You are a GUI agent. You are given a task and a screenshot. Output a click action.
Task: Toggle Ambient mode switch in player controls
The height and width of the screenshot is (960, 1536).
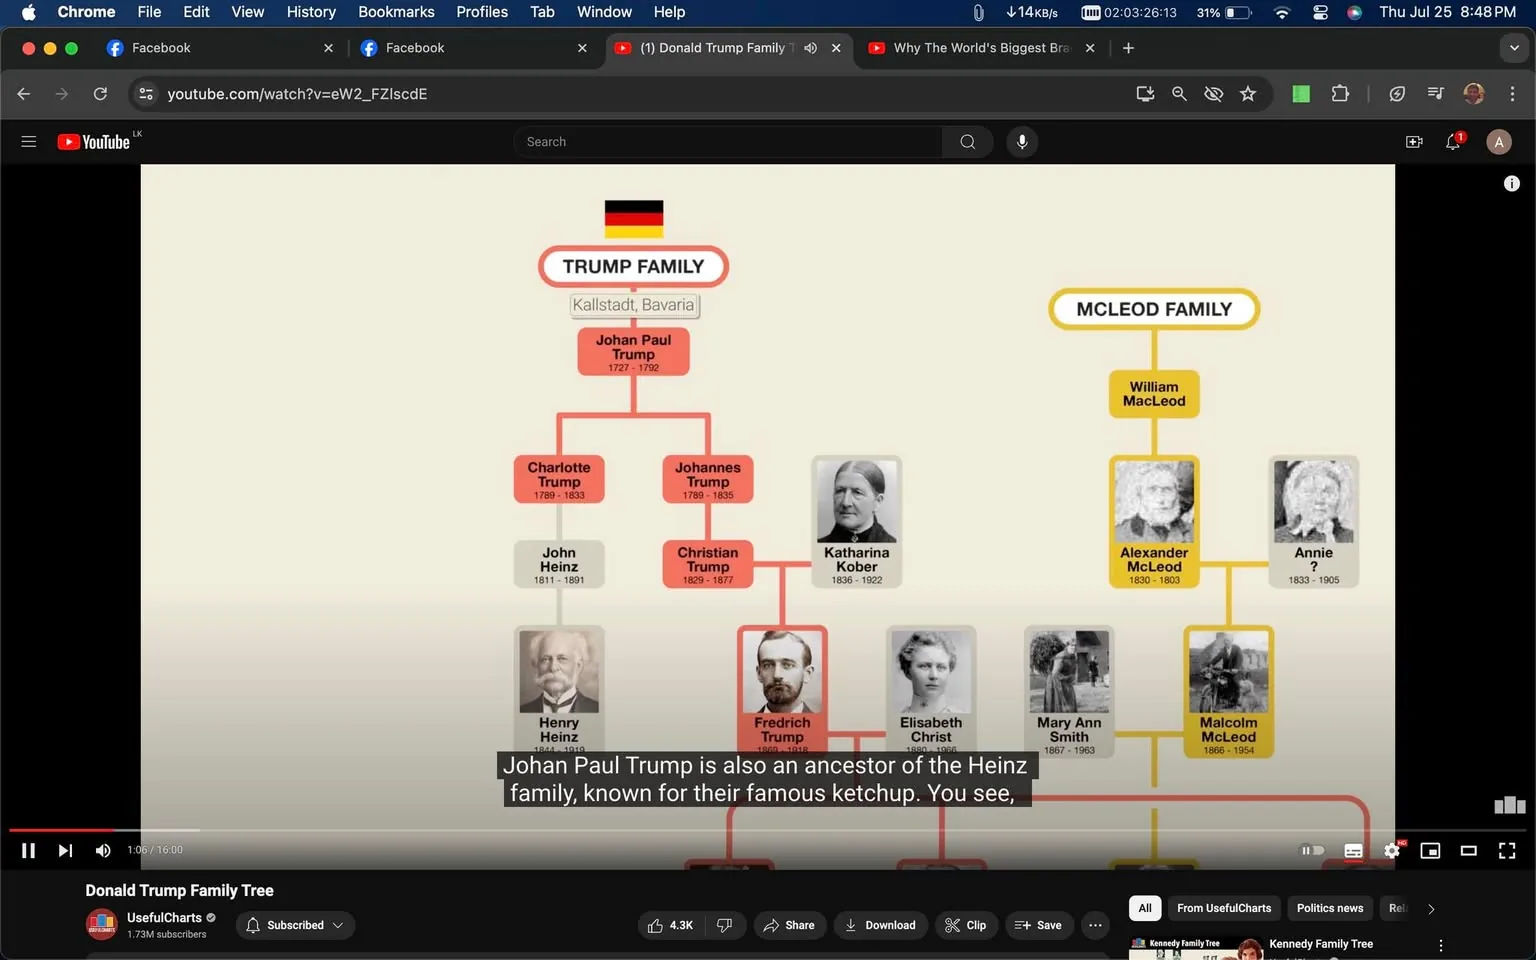(x=1312, y=850)
